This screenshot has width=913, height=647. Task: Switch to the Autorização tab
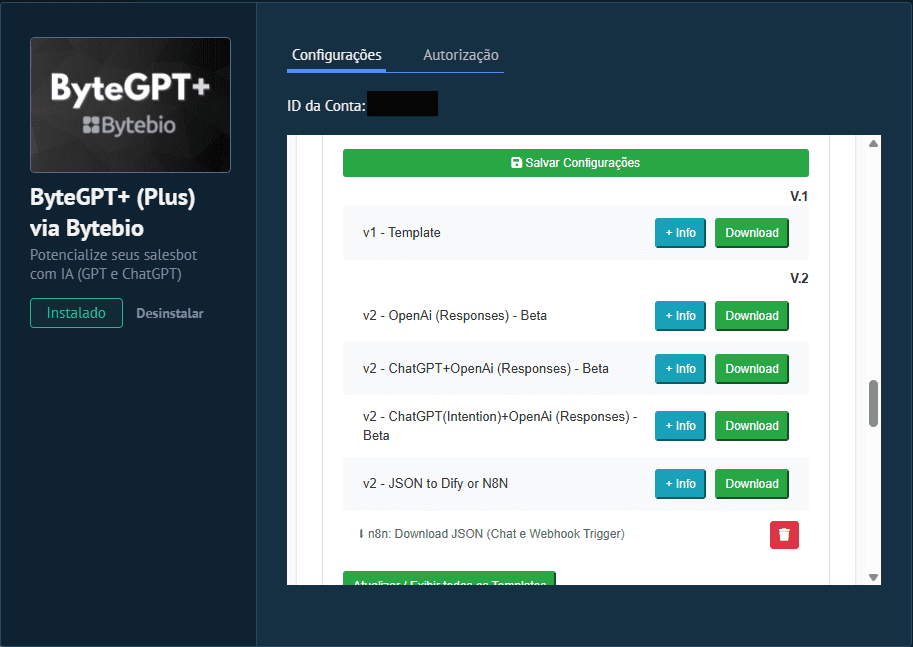(461, 55)
